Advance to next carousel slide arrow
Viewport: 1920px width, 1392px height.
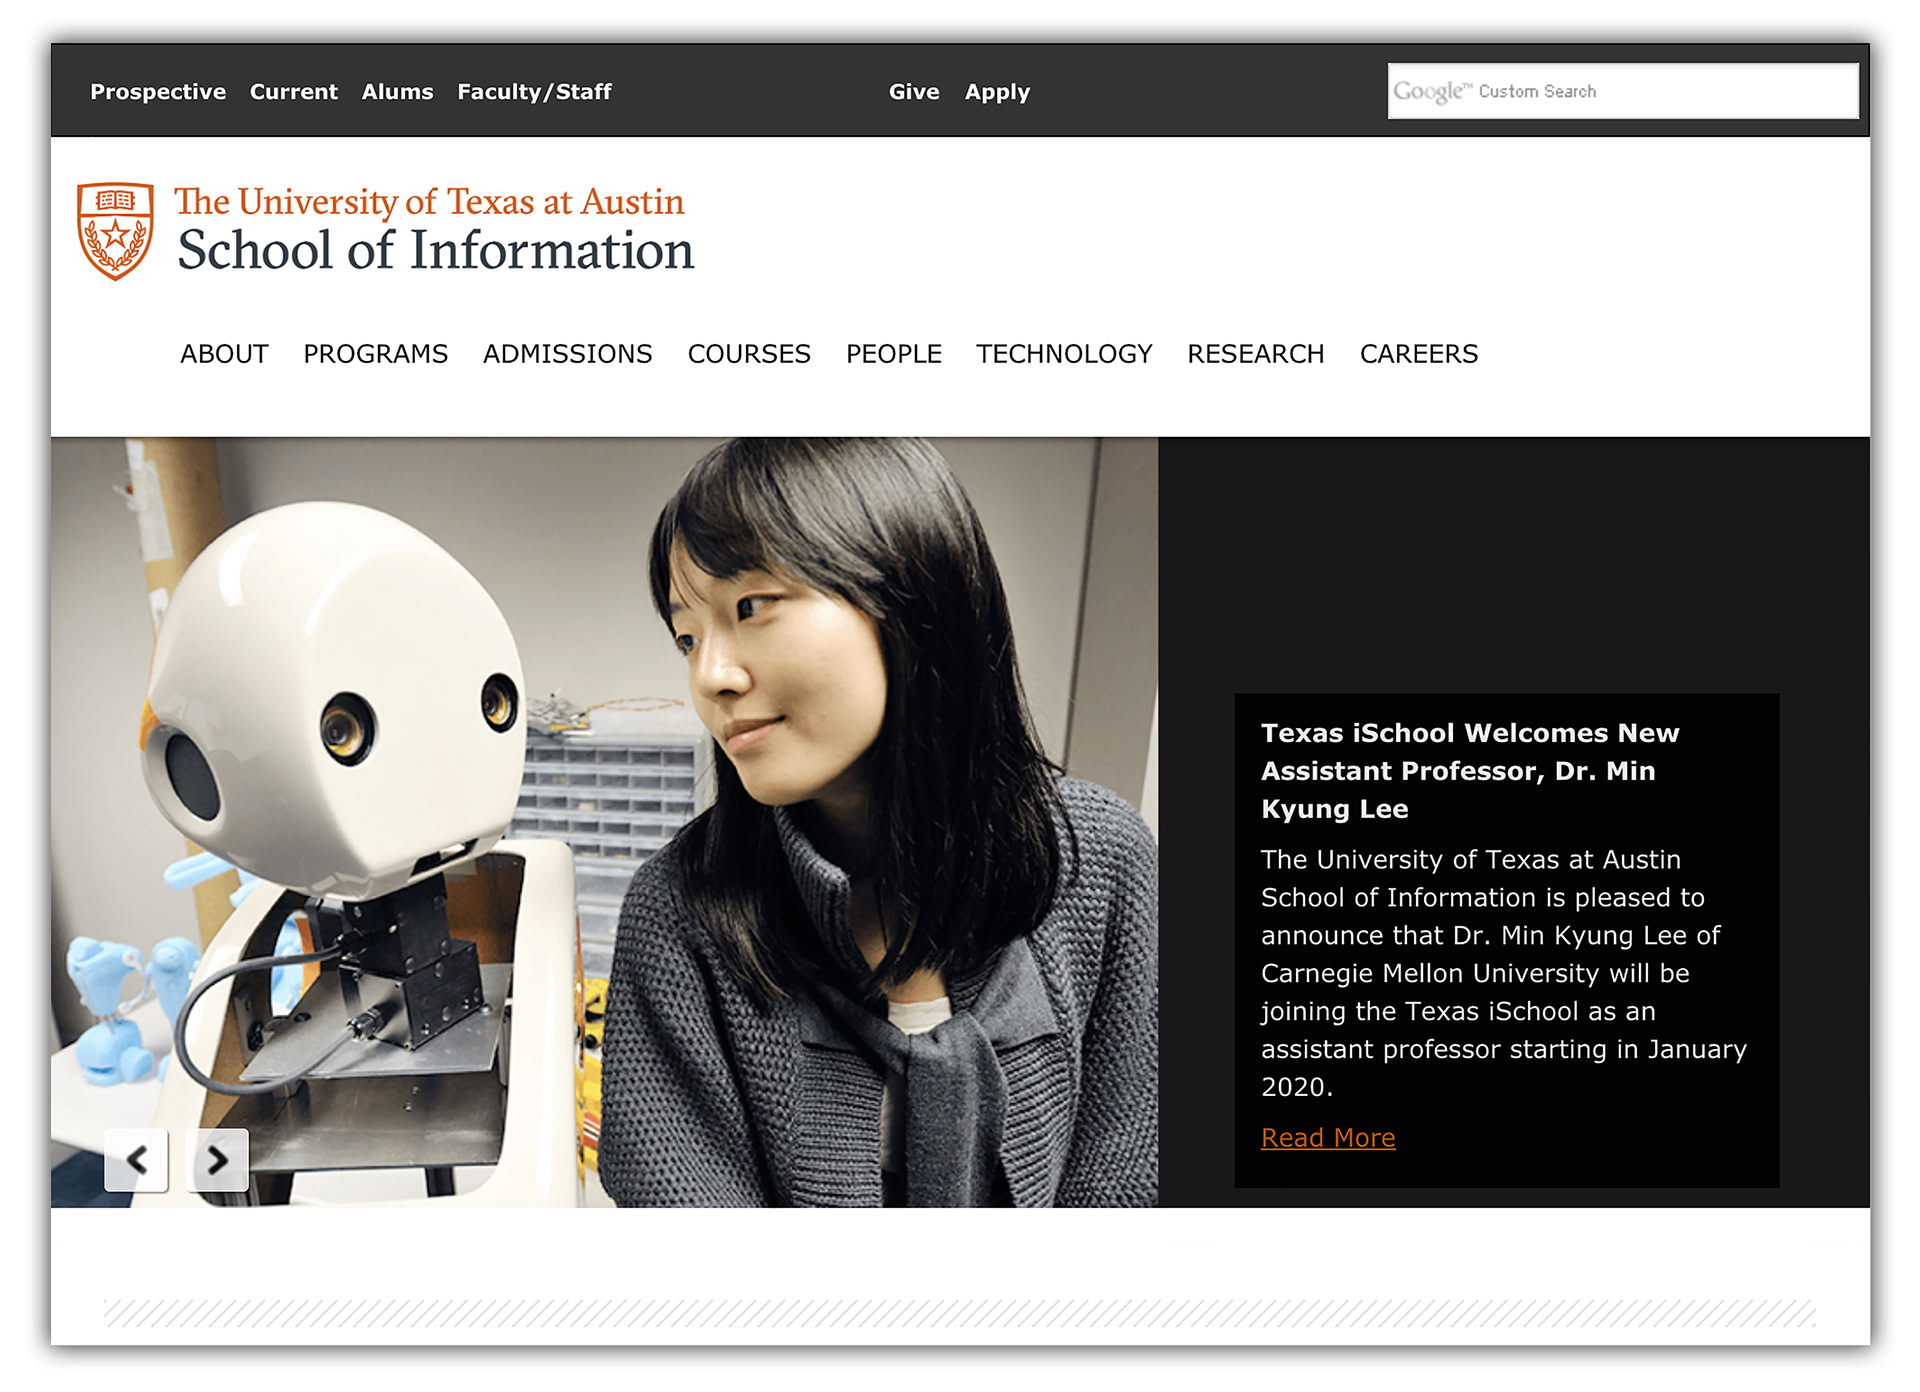217,1160
